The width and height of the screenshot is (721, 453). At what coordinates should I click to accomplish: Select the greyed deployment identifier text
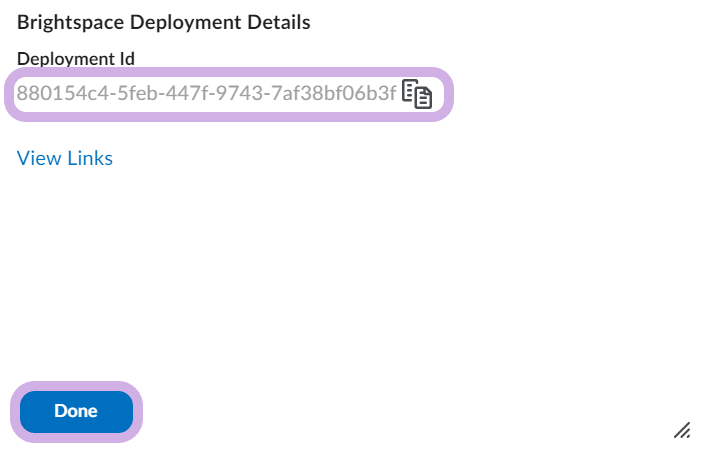(206, 93)
